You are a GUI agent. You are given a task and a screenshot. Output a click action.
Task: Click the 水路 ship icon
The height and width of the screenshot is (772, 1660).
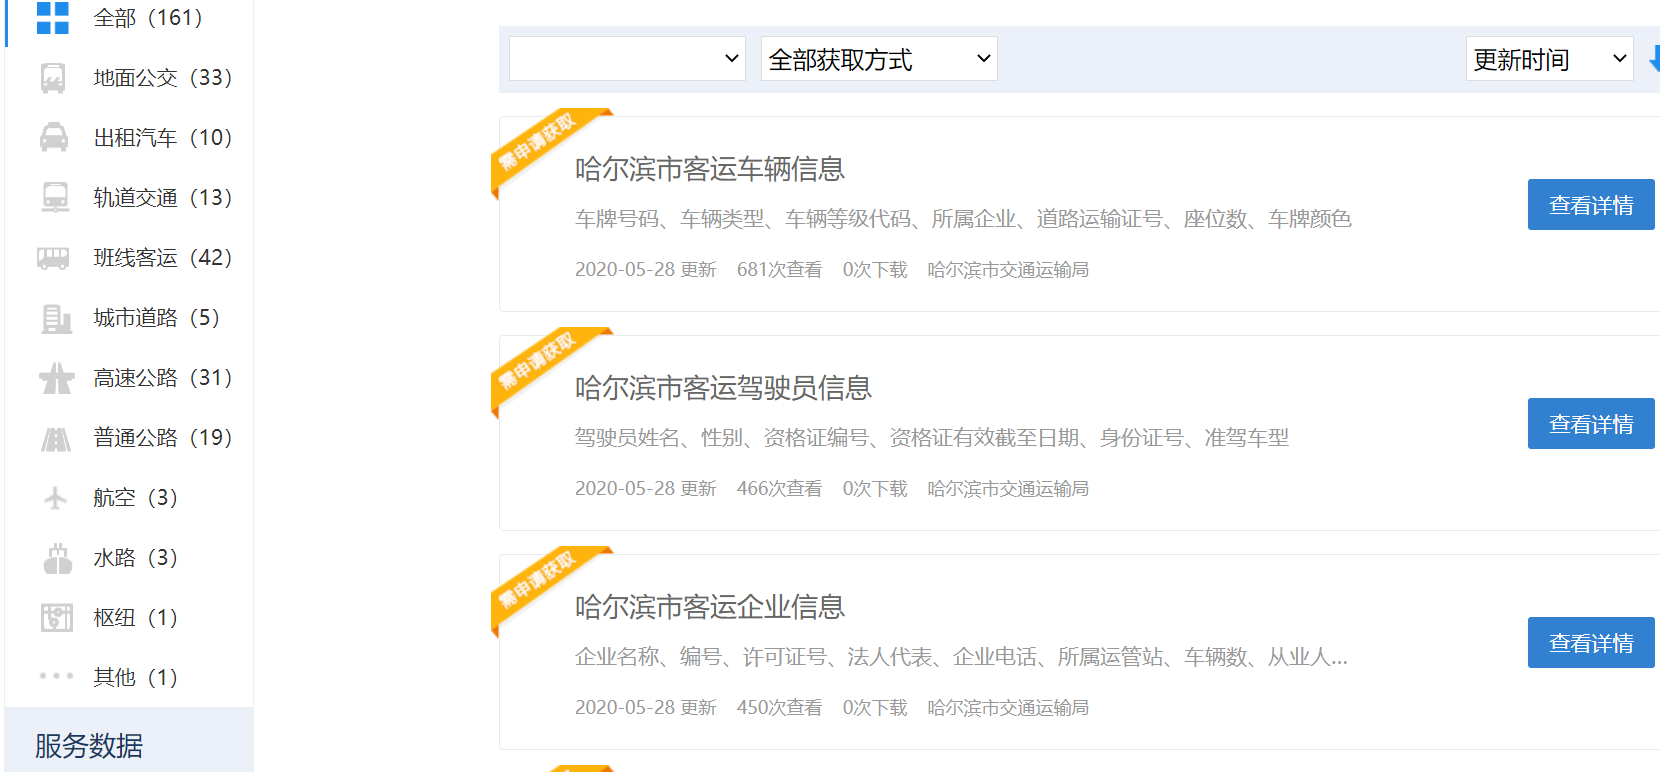pyautogui.click(x=58, y=558)
